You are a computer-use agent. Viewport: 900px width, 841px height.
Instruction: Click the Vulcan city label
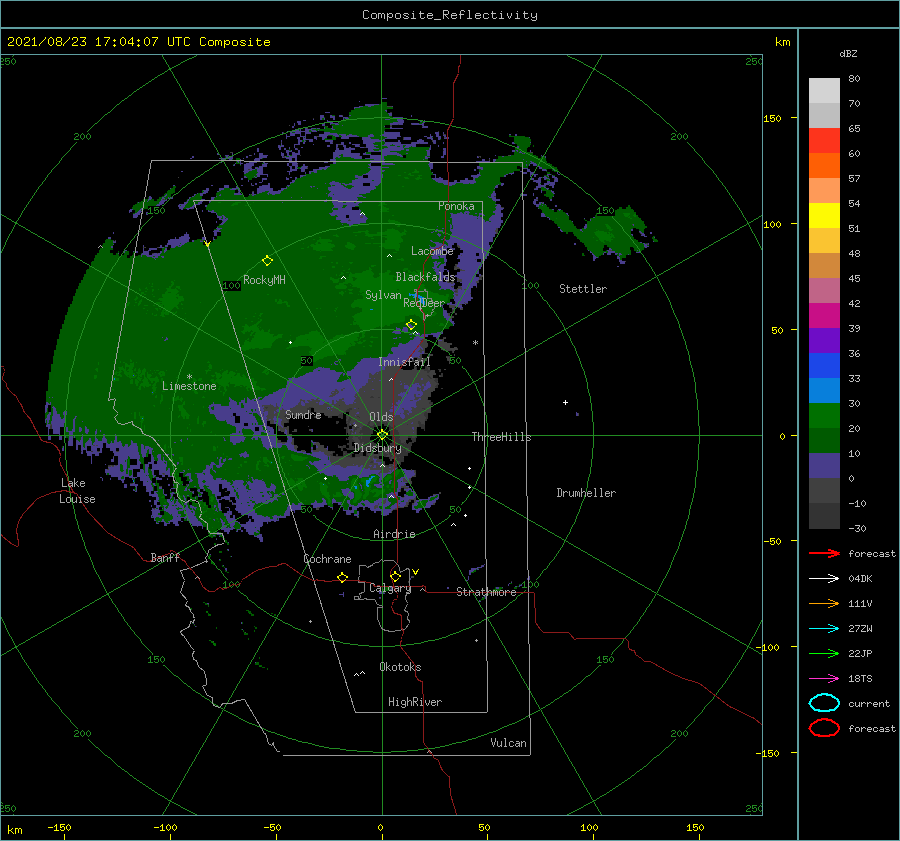[x=508, y=743]
